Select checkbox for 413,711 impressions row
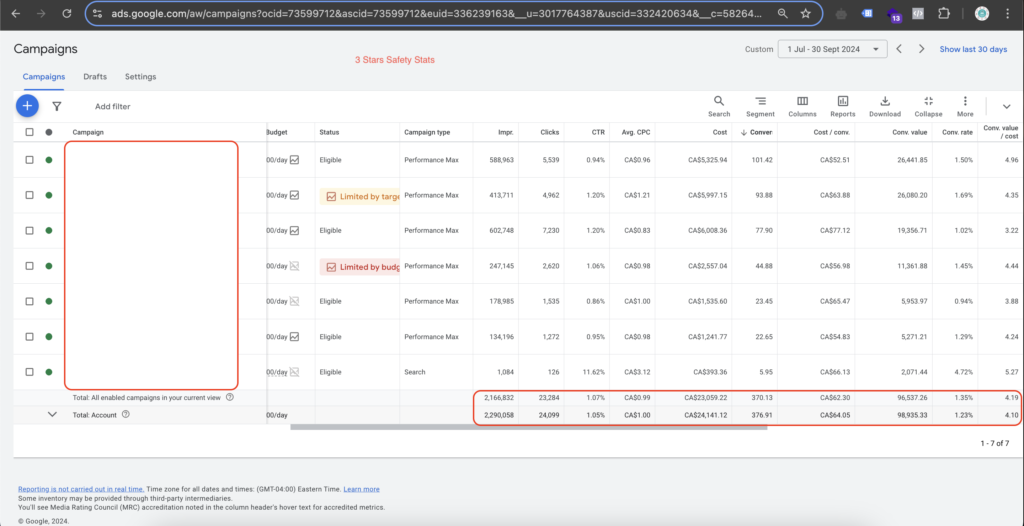Image resolution: width=1024 pixels, height=526 pixels. tap(29, 195)
